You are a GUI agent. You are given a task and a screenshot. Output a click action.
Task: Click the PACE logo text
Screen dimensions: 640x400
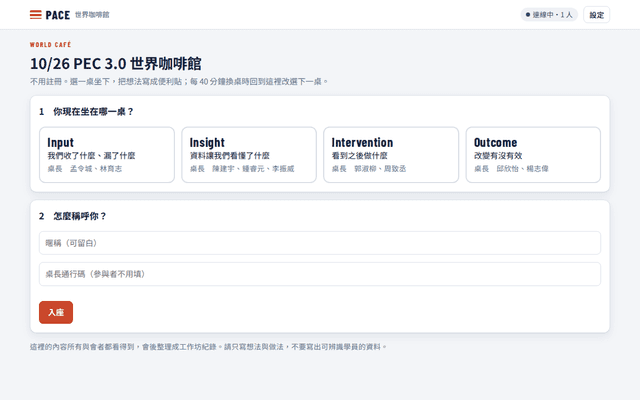pyautogui.click(x=58, y=15)
